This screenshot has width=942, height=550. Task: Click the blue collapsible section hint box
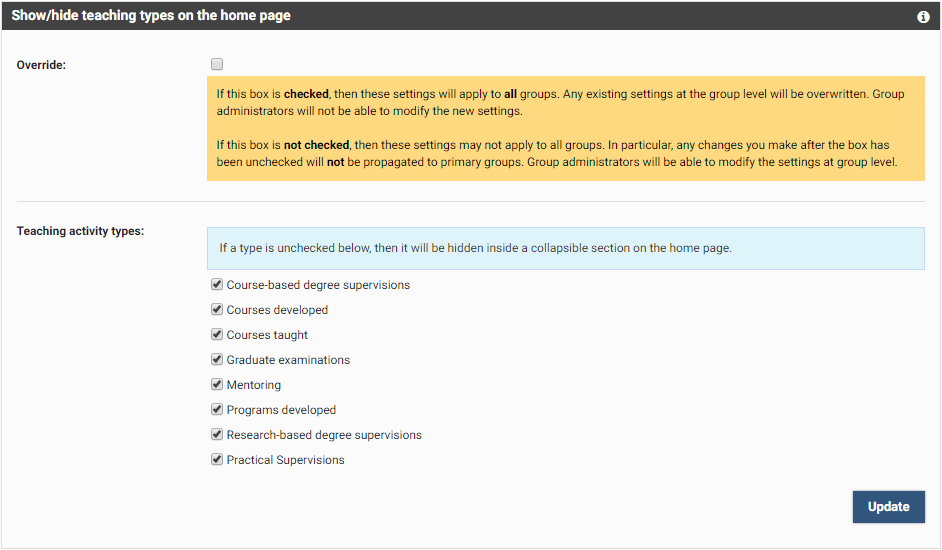565,248
